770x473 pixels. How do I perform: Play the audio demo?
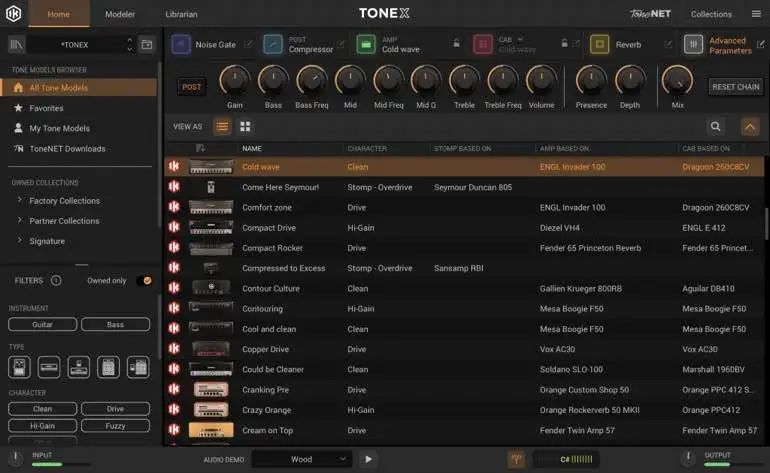[x=368, y=459]
